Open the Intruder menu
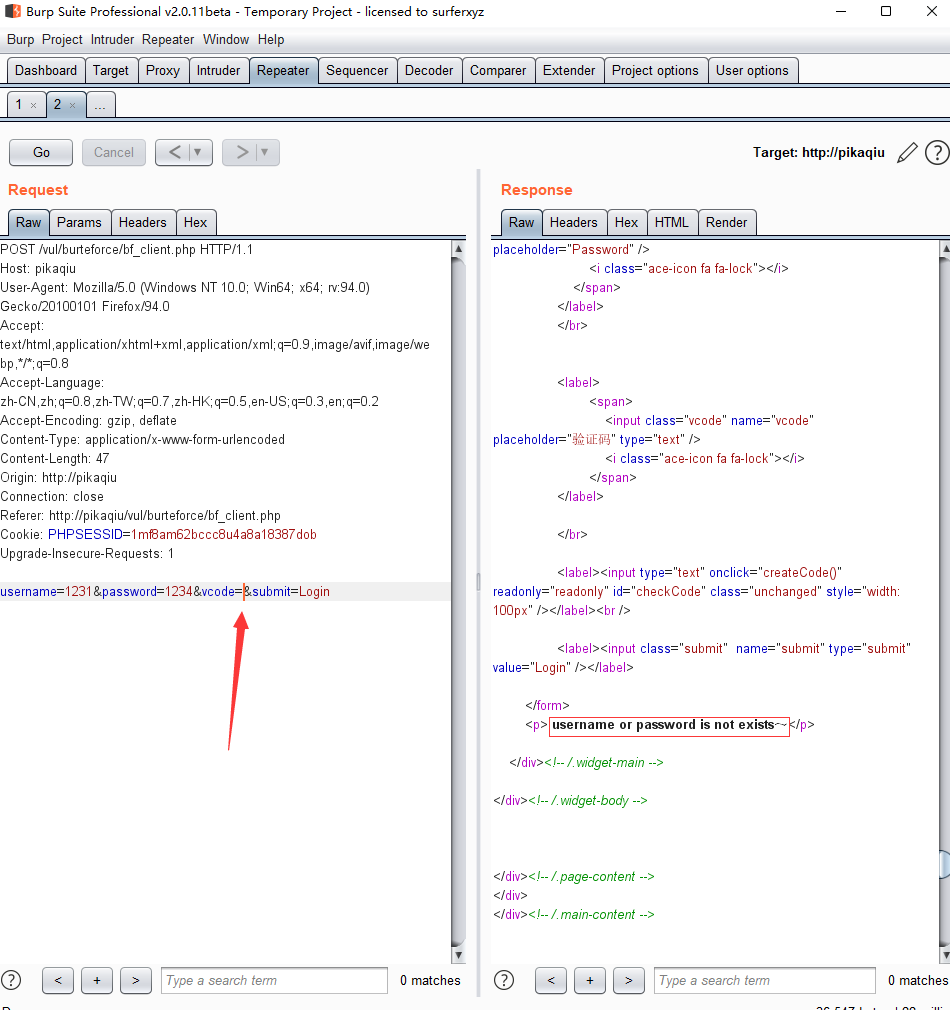This screenshot has height=1010, width=950. point(112,39)
